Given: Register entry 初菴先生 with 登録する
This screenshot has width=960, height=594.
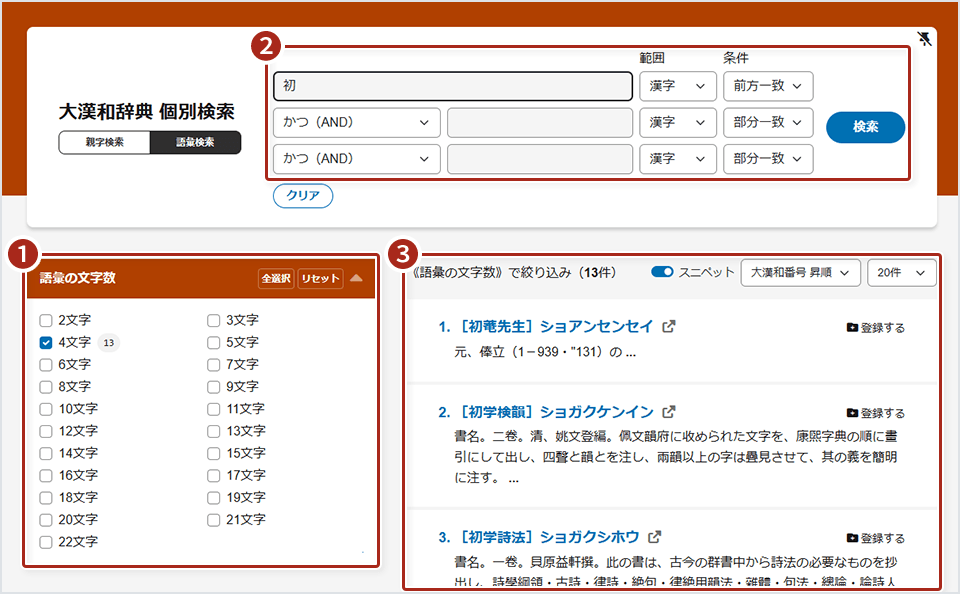Looking at the screenshot, I should point(876,328).
